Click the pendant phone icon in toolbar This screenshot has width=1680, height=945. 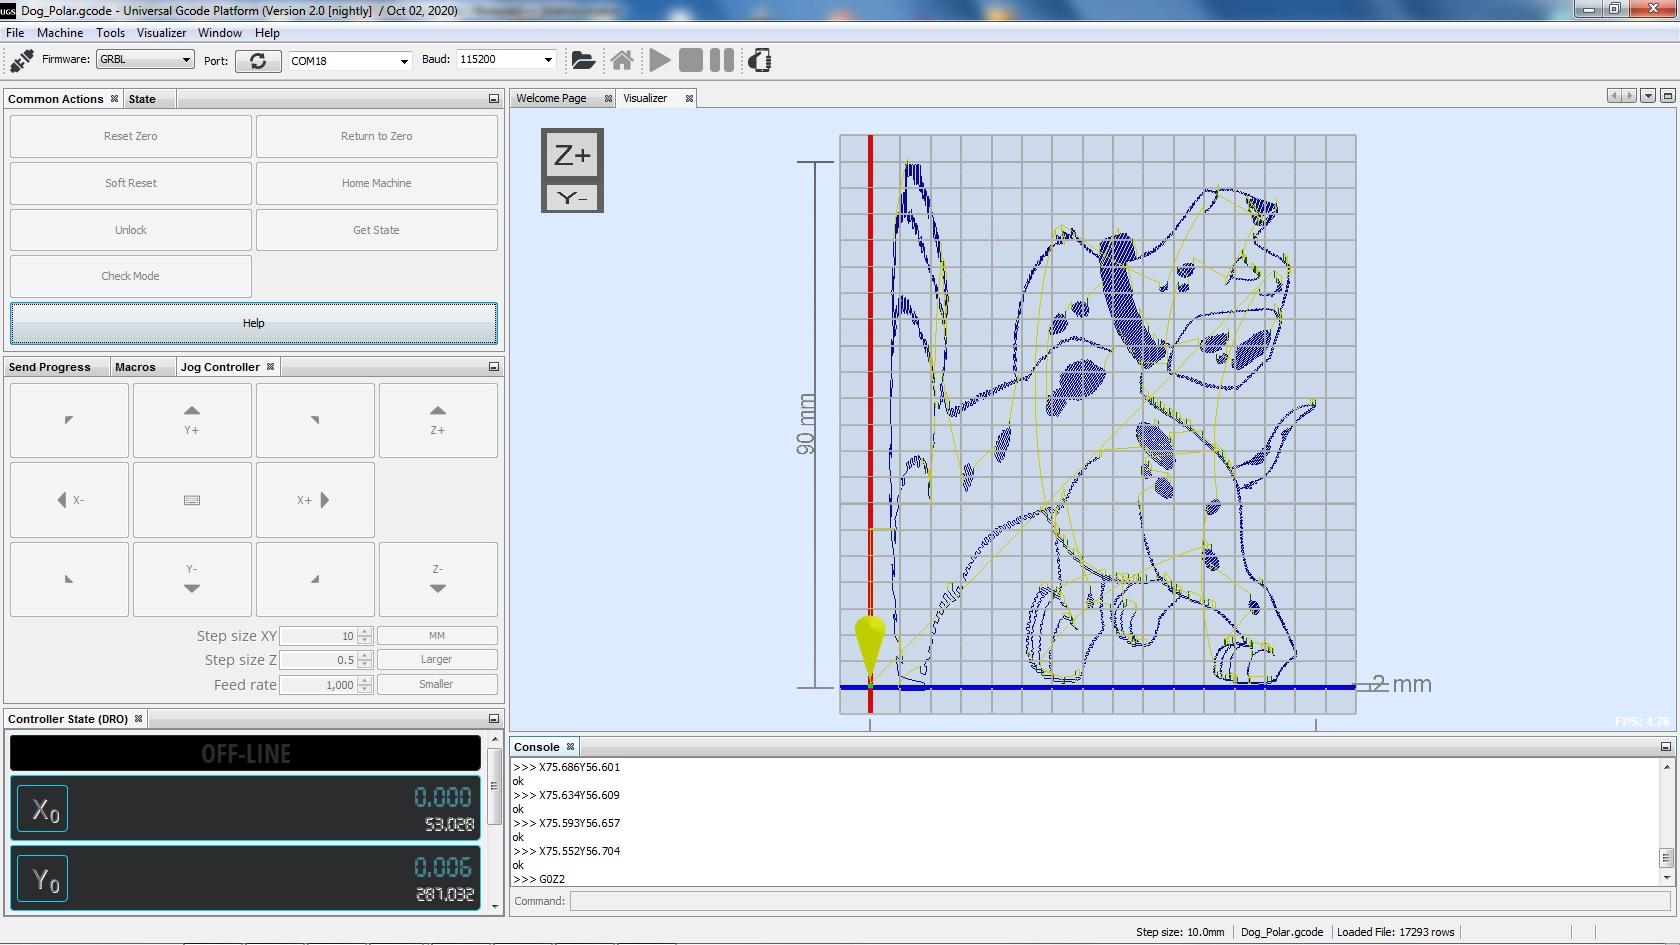coord(760,61)
